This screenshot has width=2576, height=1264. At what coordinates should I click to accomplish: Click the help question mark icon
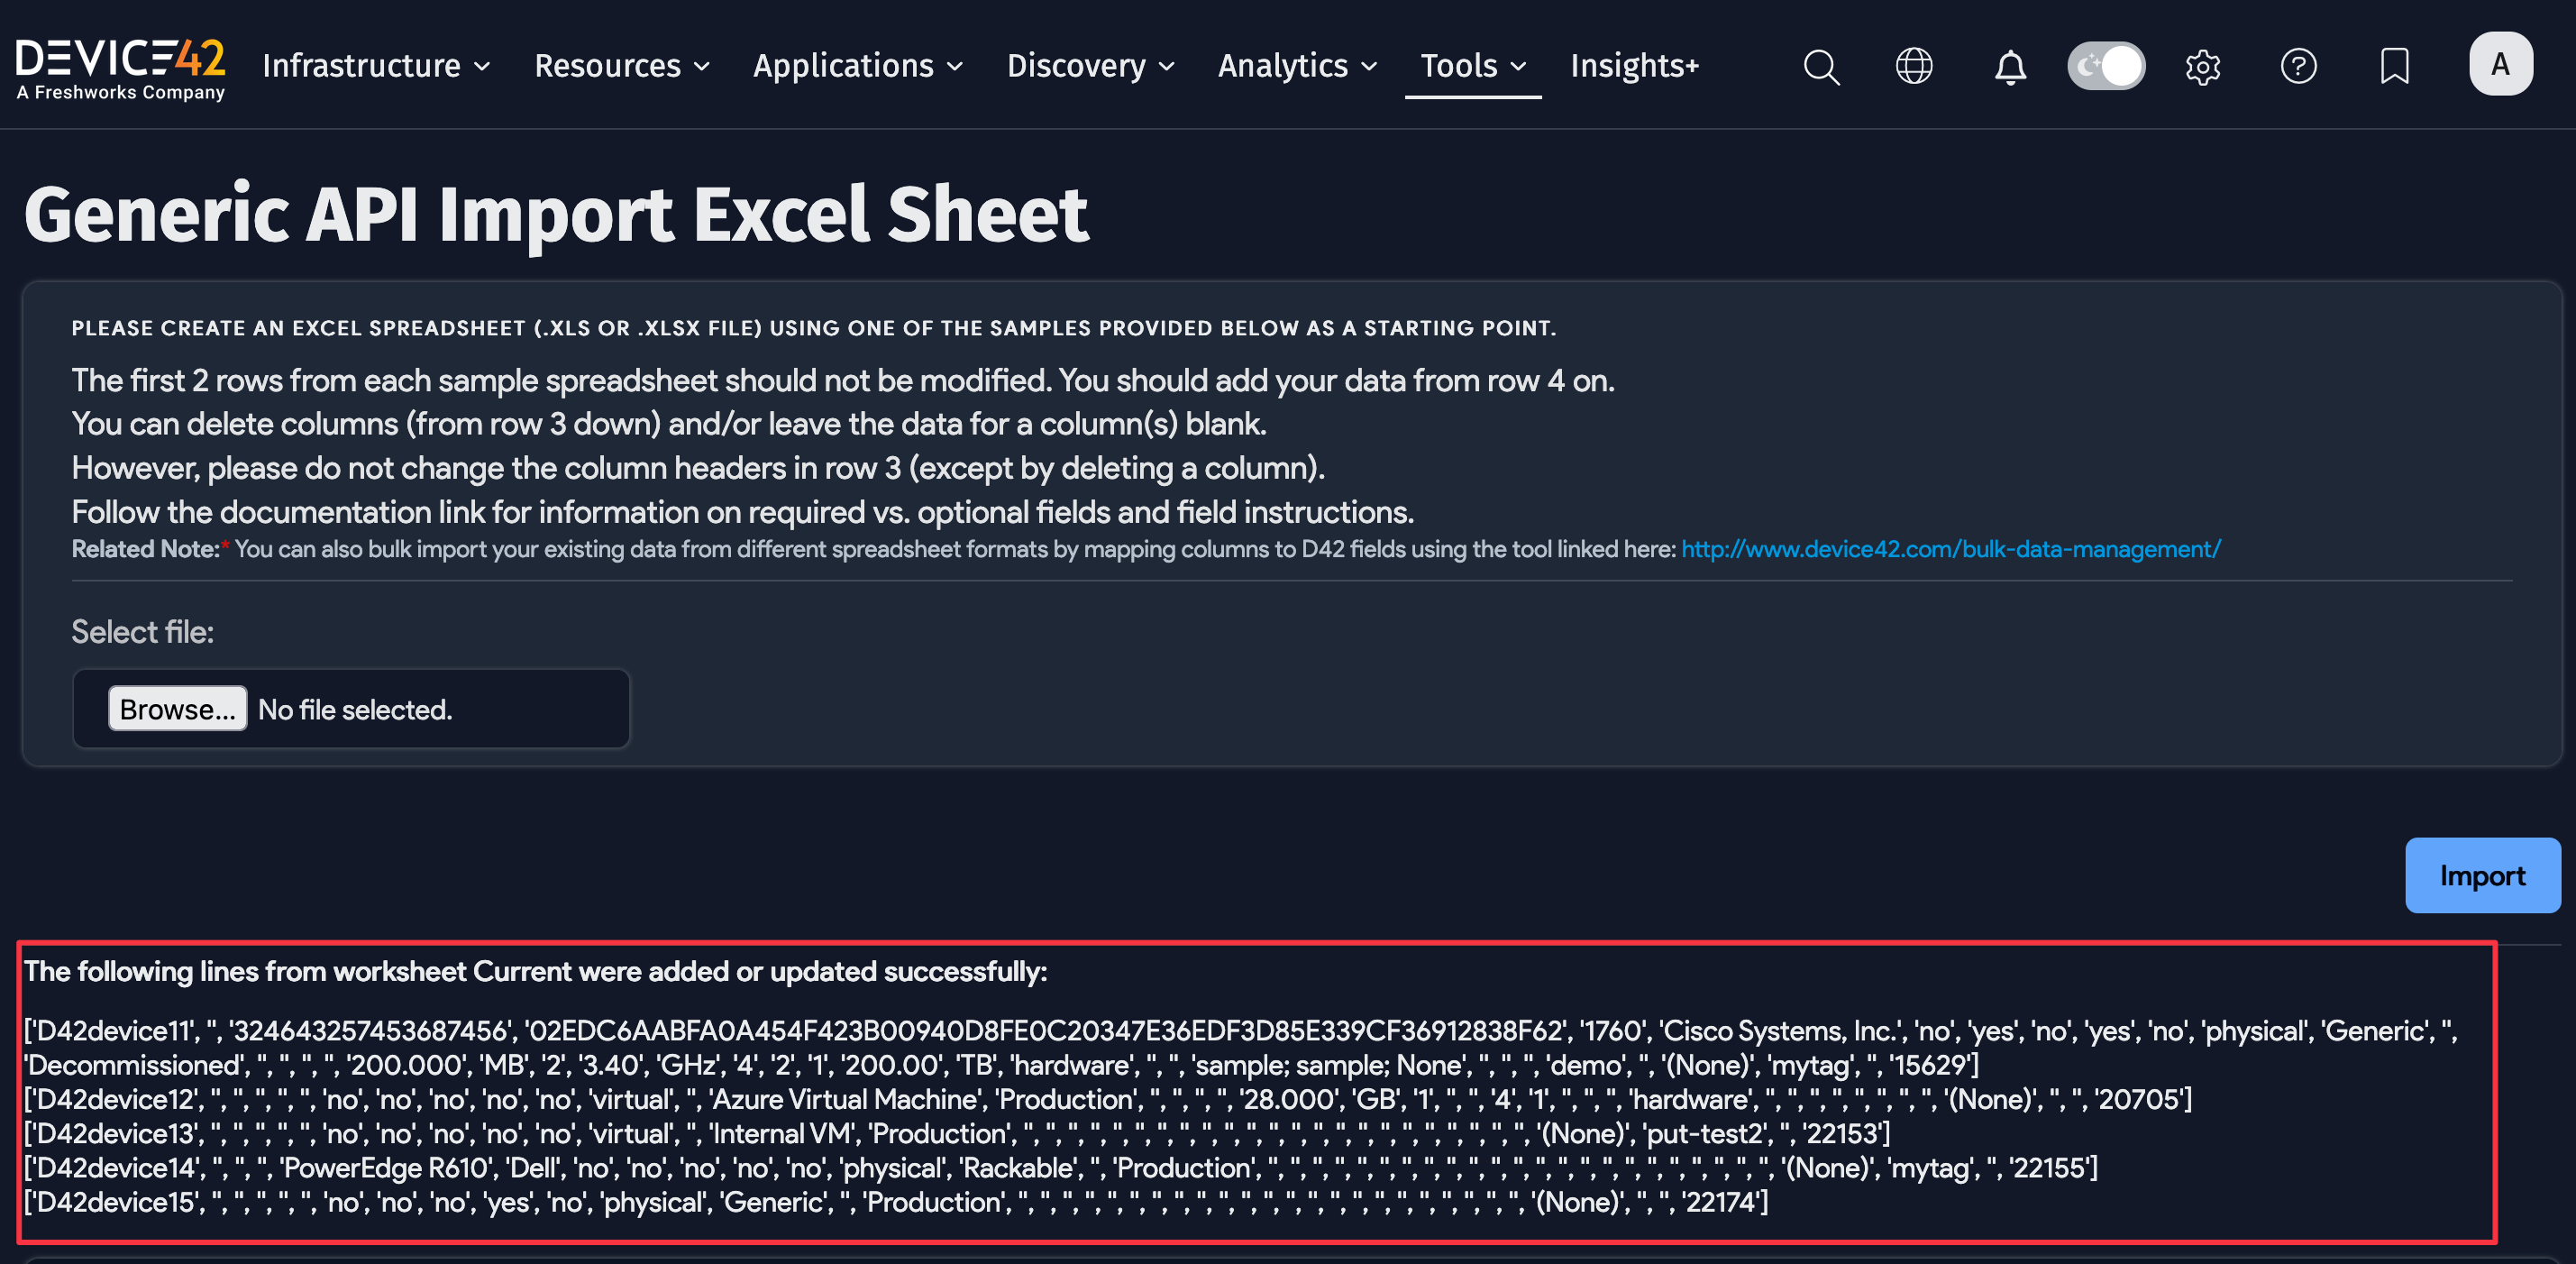click(2299, 66)
